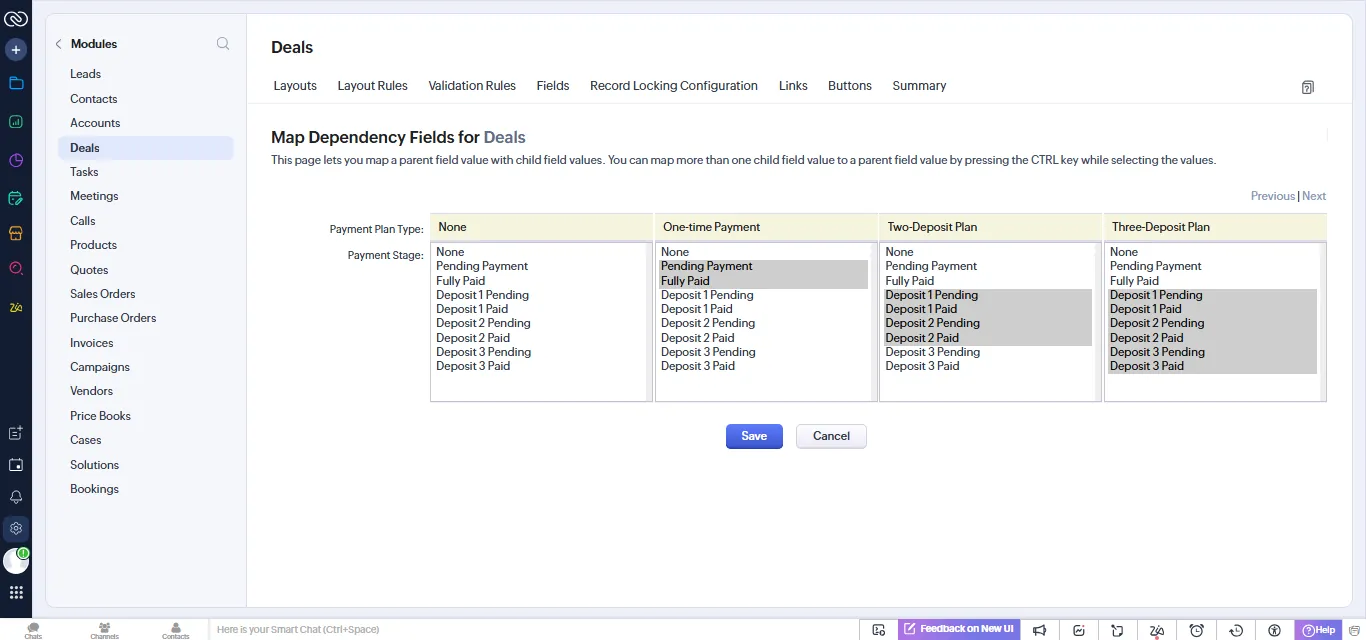Select Deposit 1 Paid under One-time Payment

[763, 309]
